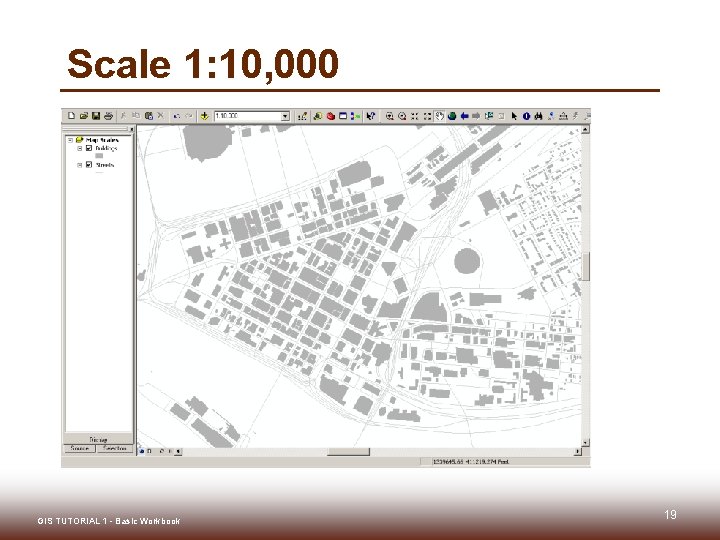The width and height of the screenshot is (720, 540).
Task: Select the Pan hand tool
Action: 439,116
